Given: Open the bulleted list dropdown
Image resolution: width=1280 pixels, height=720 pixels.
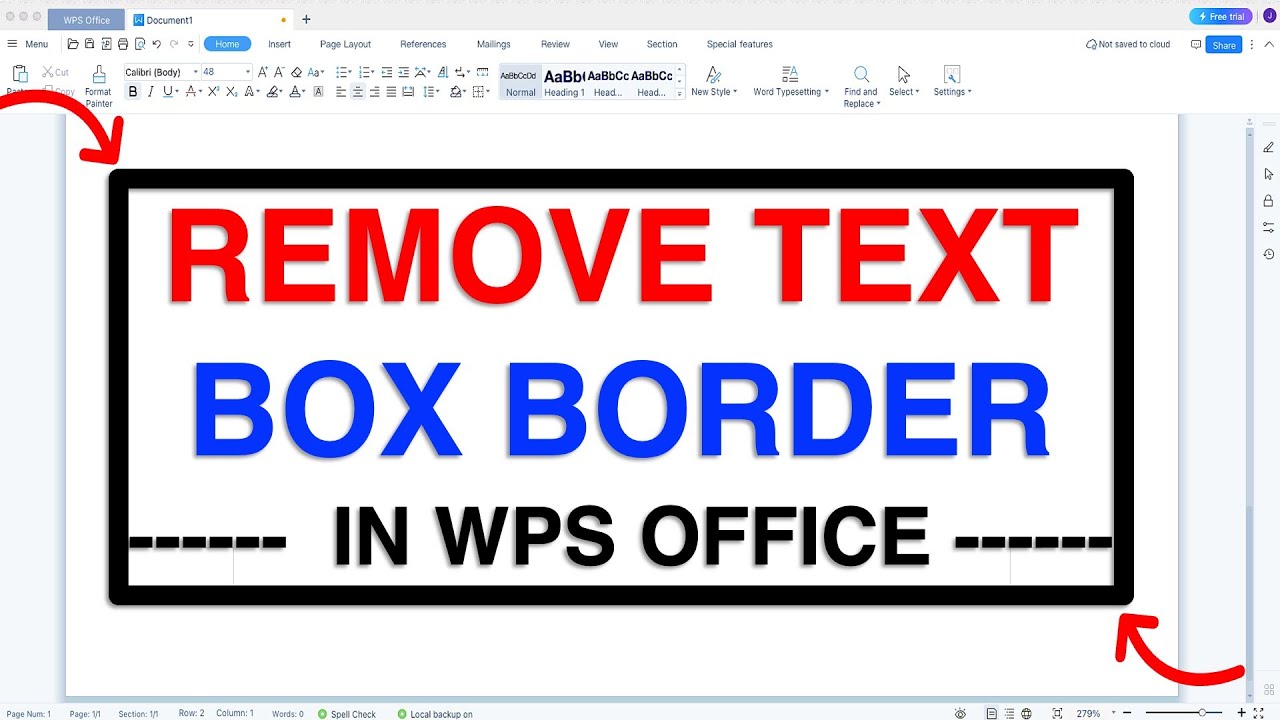Looking at the screenshot, I should click(349, 72).
